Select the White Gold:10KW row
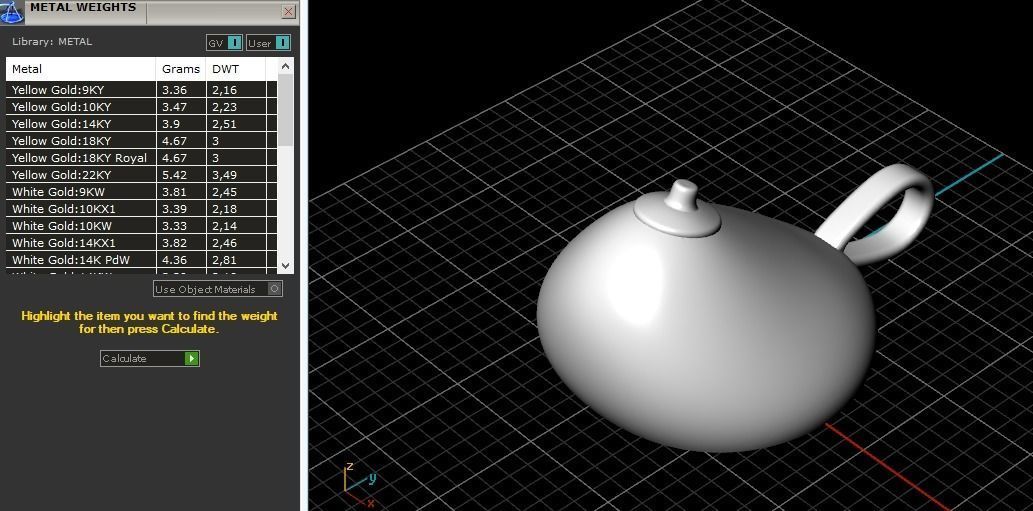The image size is (1033, 511). [x=140, y=226]
